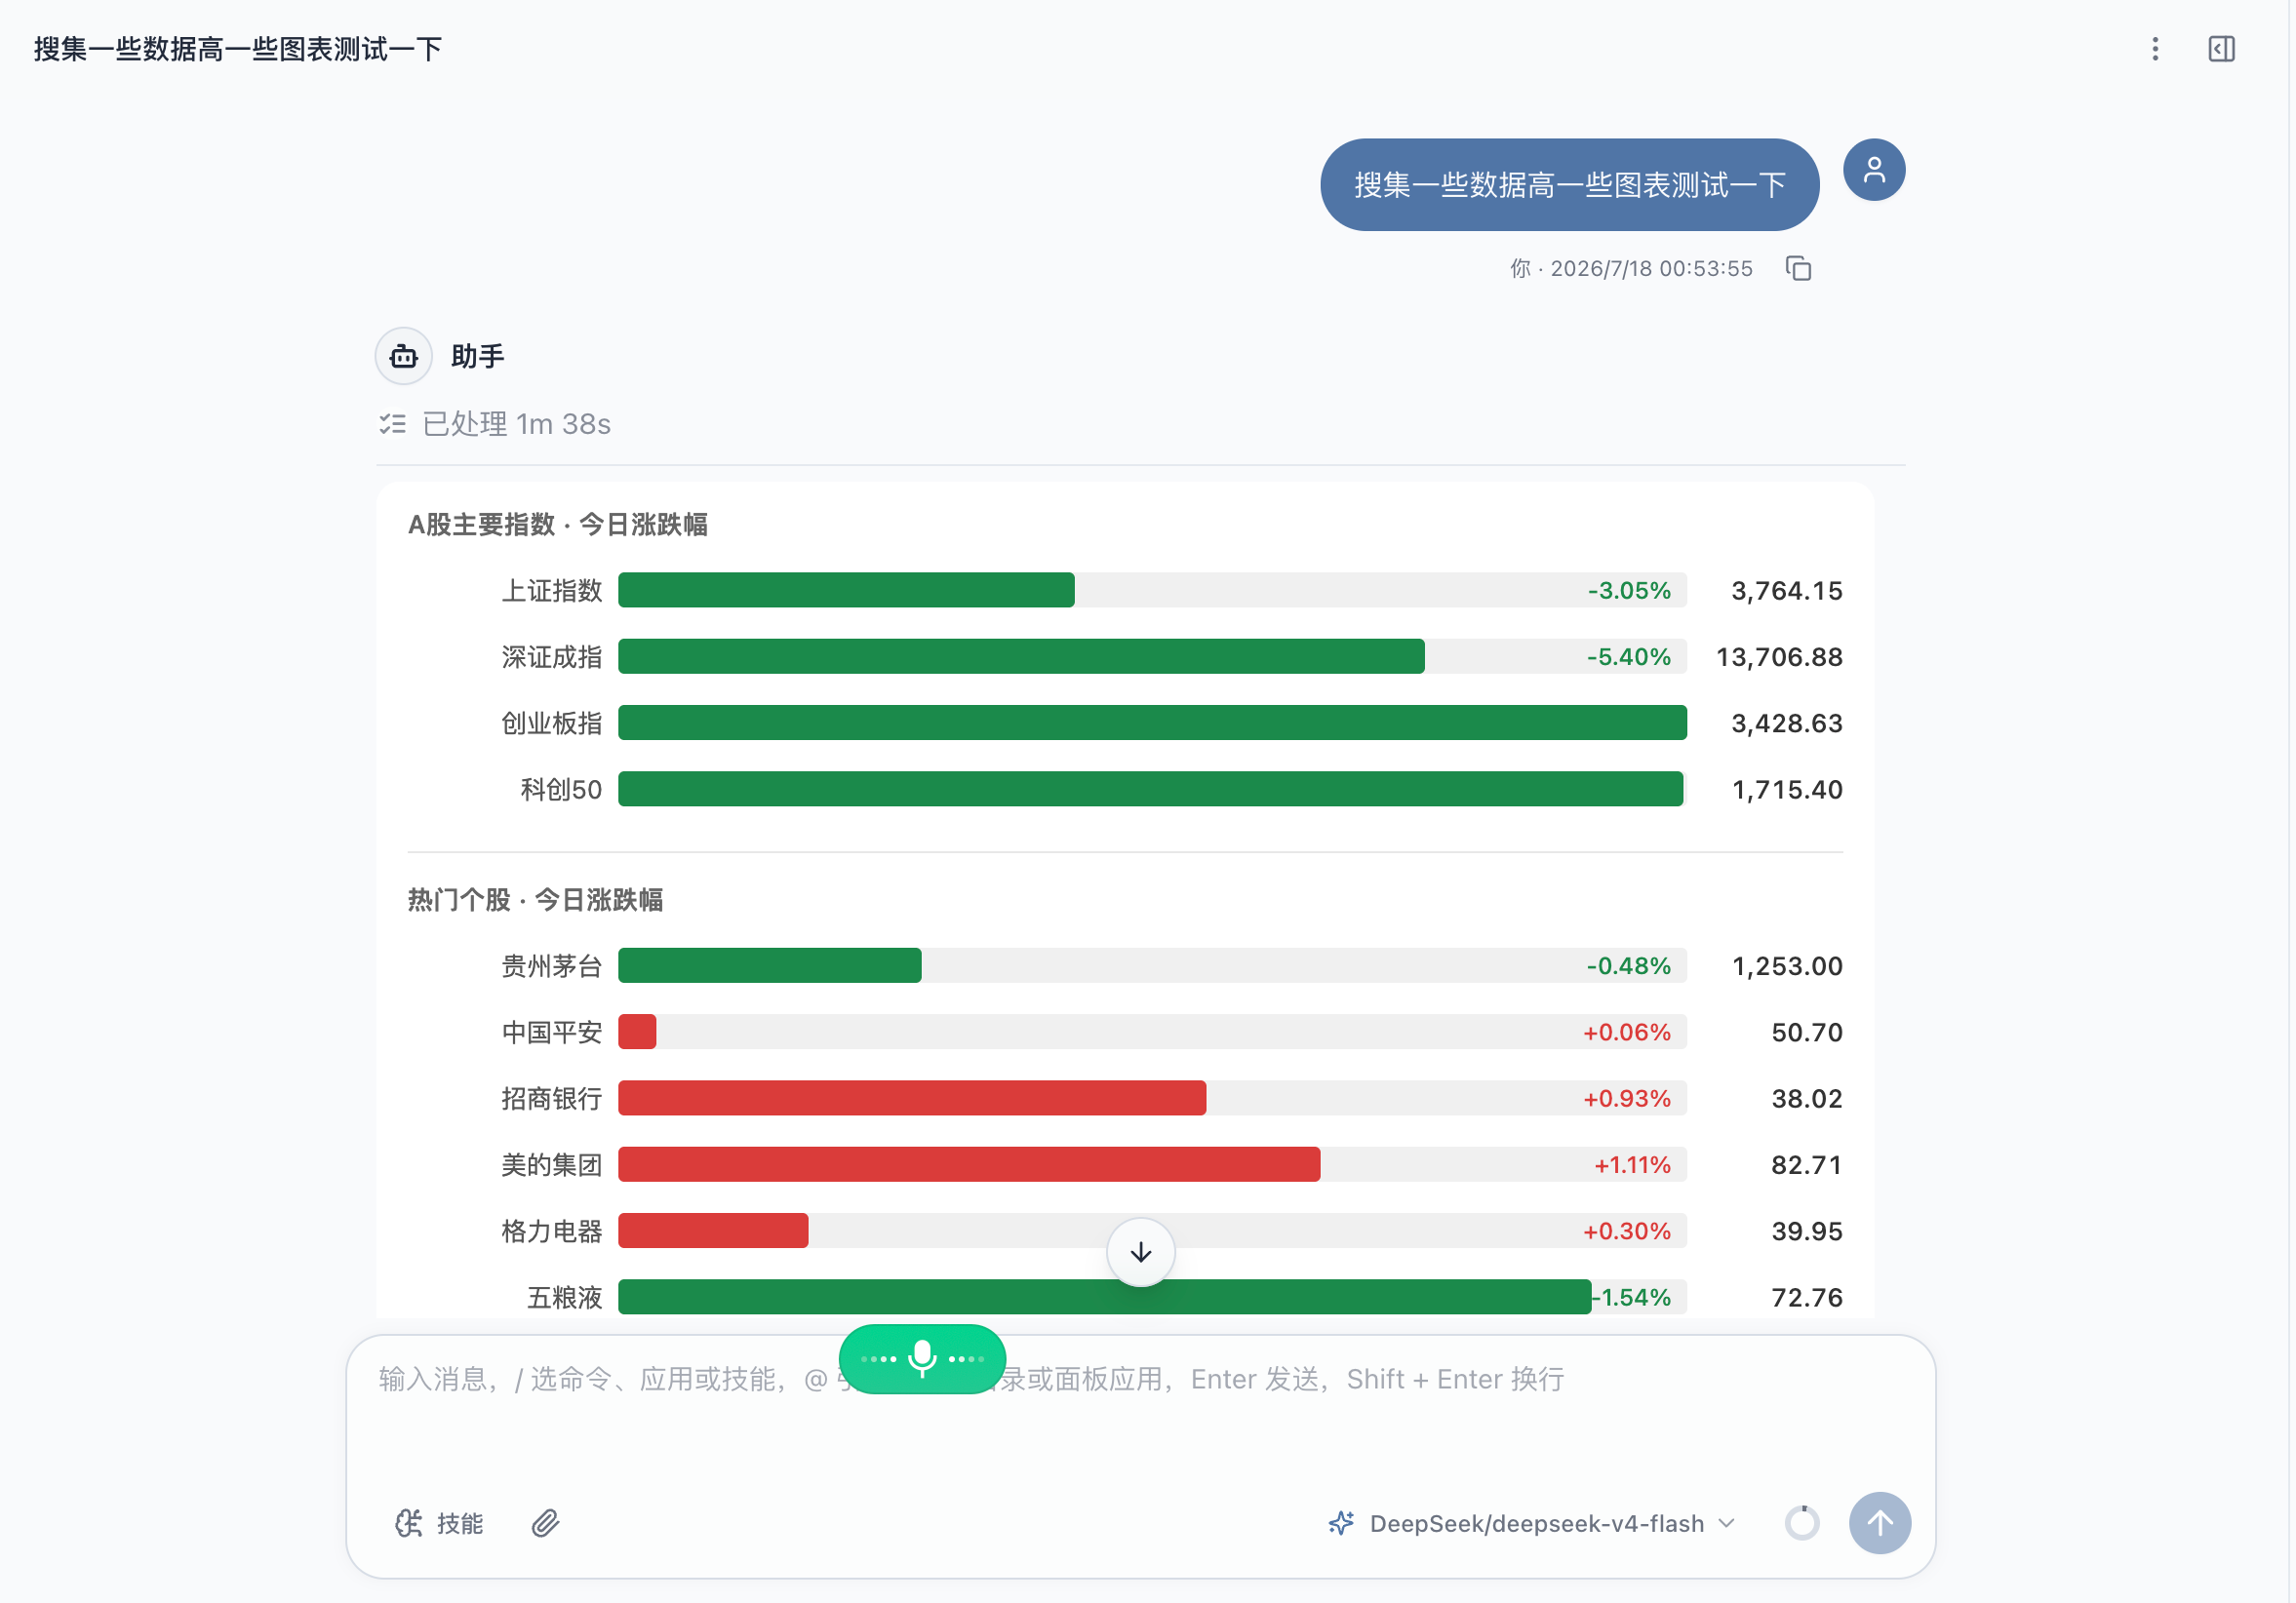This screenshot has height=1603, width=2296.
Task: Click the A股主要指数 · 今日涨跌幅 heading
Action: coord(558,524)
